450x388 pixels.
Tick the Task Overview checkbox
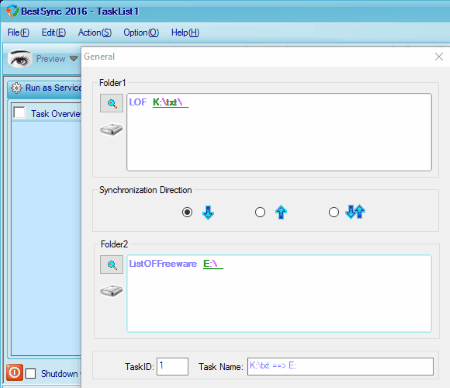click(x=19, y=113)
